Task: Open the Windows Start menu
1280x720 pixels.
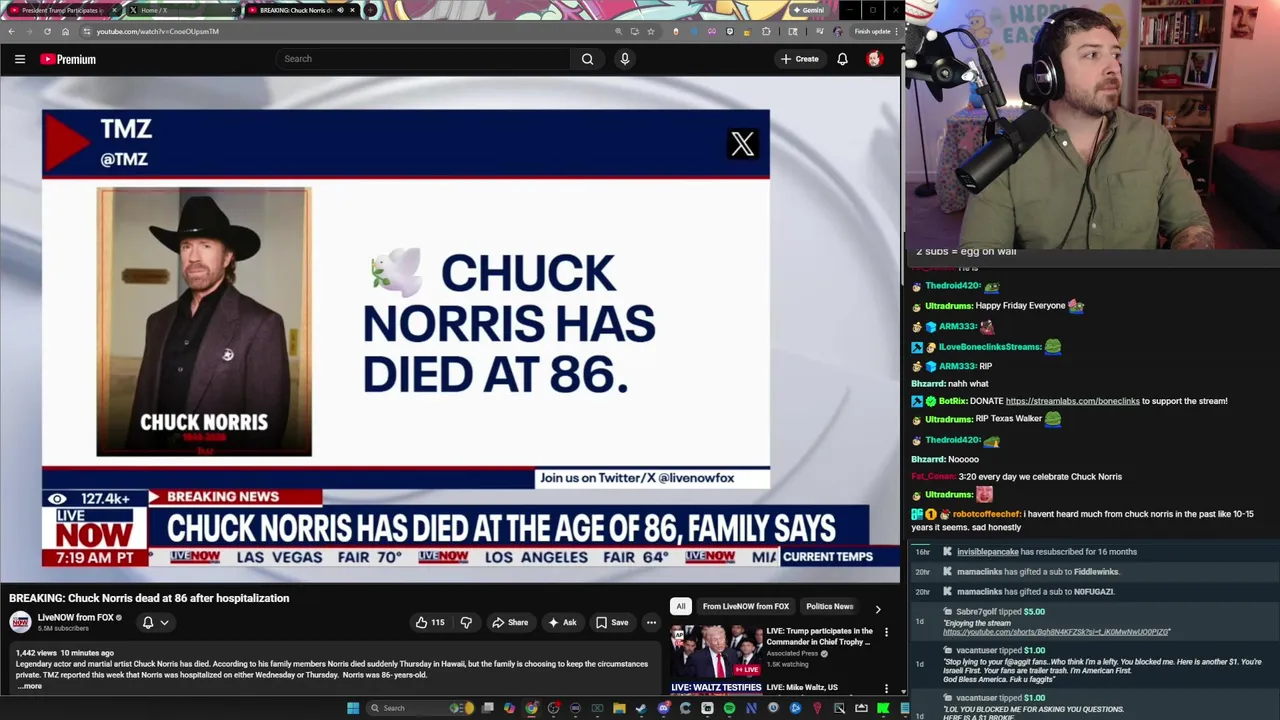Action: pos(352,708)
